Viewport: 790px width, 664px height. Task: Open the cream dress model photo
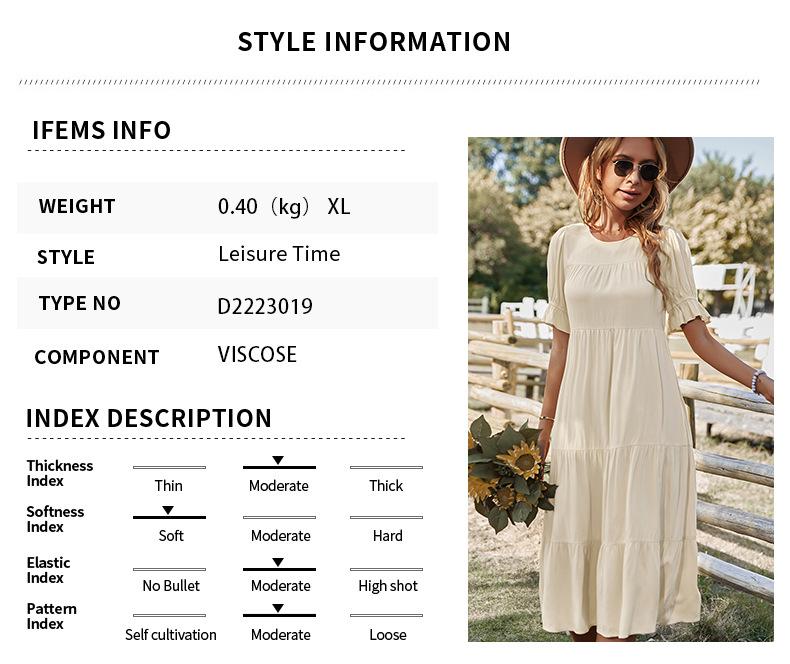[x=620, y=389]
